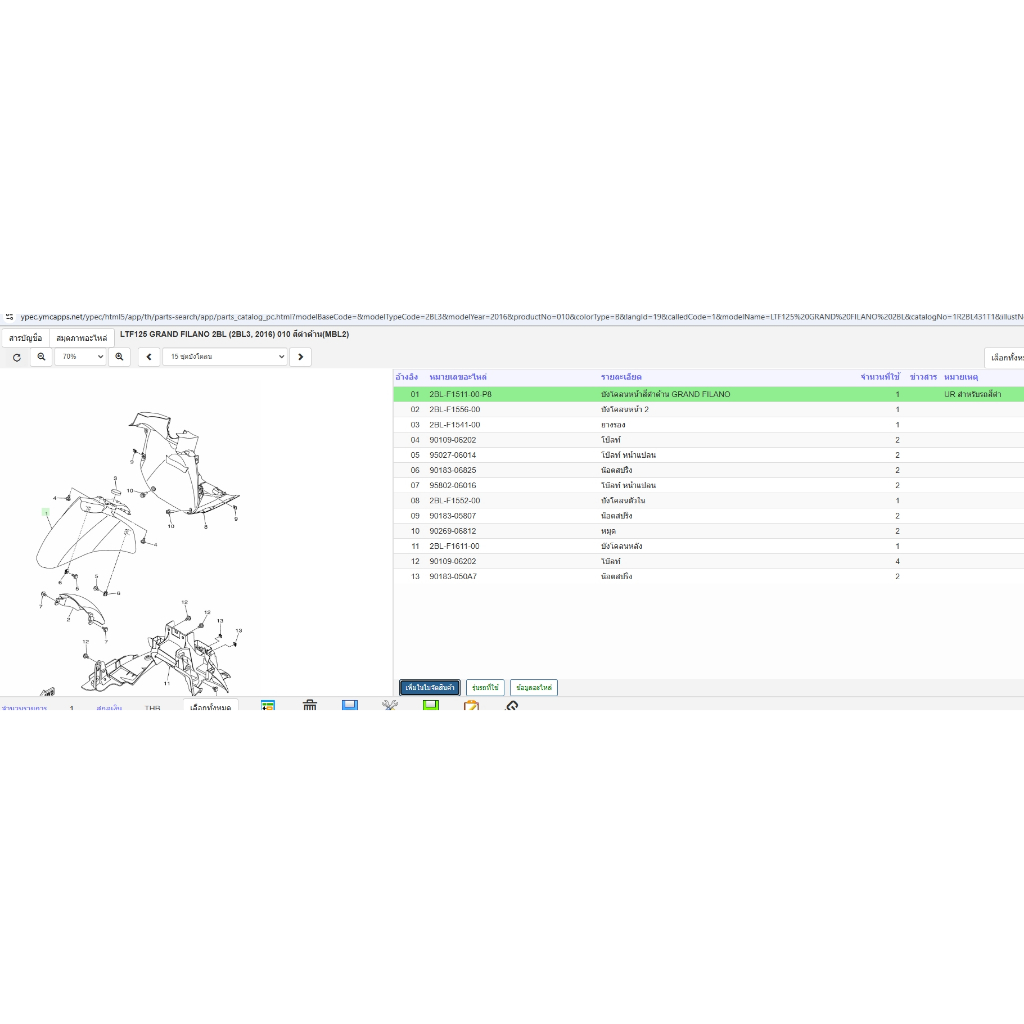The height and width of the screenshot is (1024, 1024).
Task: Click the browser address bar URL
Action: (x=521, y=317)
